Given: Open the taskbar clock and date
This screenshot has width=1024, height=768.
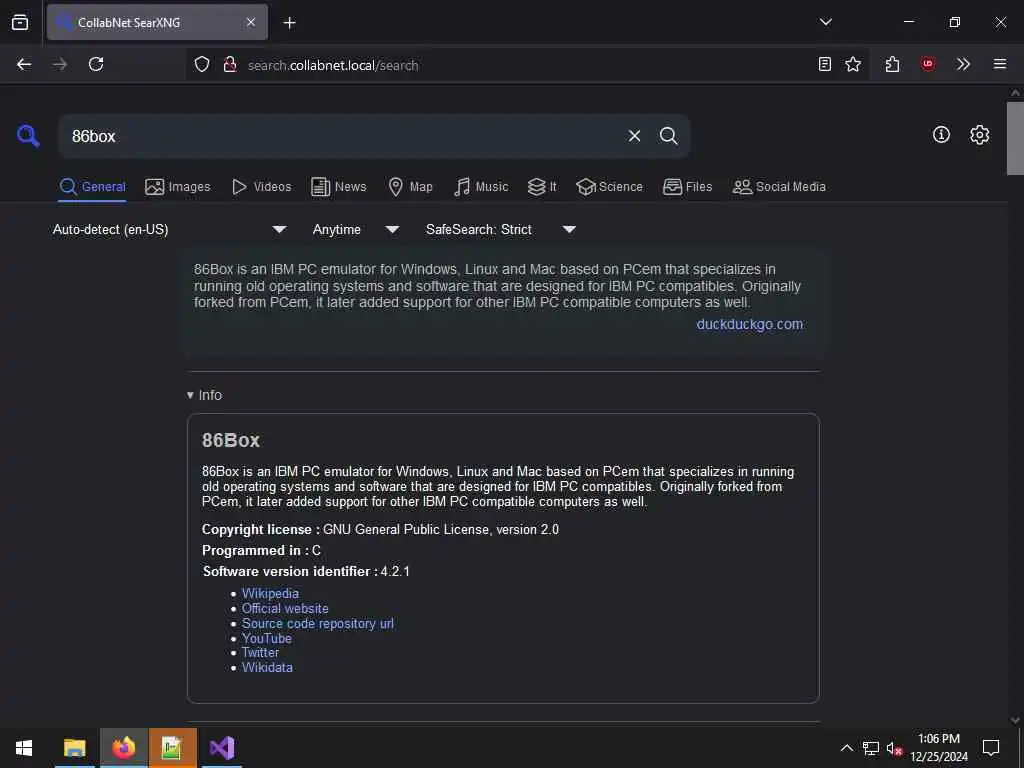Looking at the screenshot, I should (939, 748).
